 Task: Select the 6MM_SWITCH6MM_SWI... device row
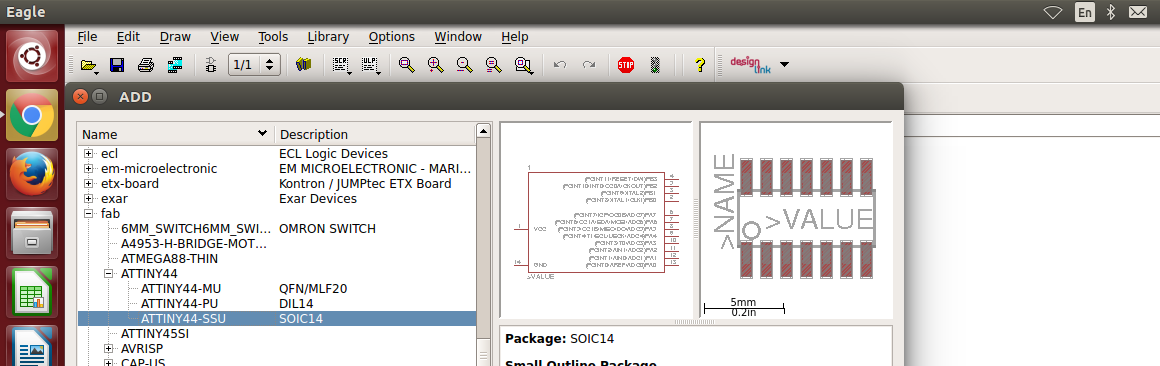coord(277,228)
